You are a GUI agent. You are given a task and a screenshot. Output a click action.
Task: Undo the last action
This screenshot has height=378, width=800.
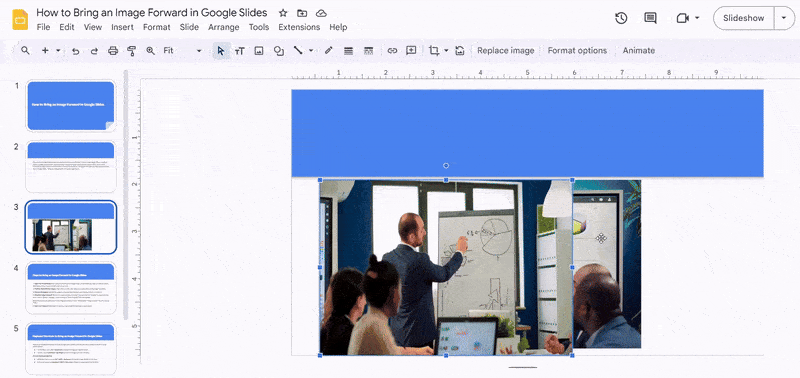76,51
